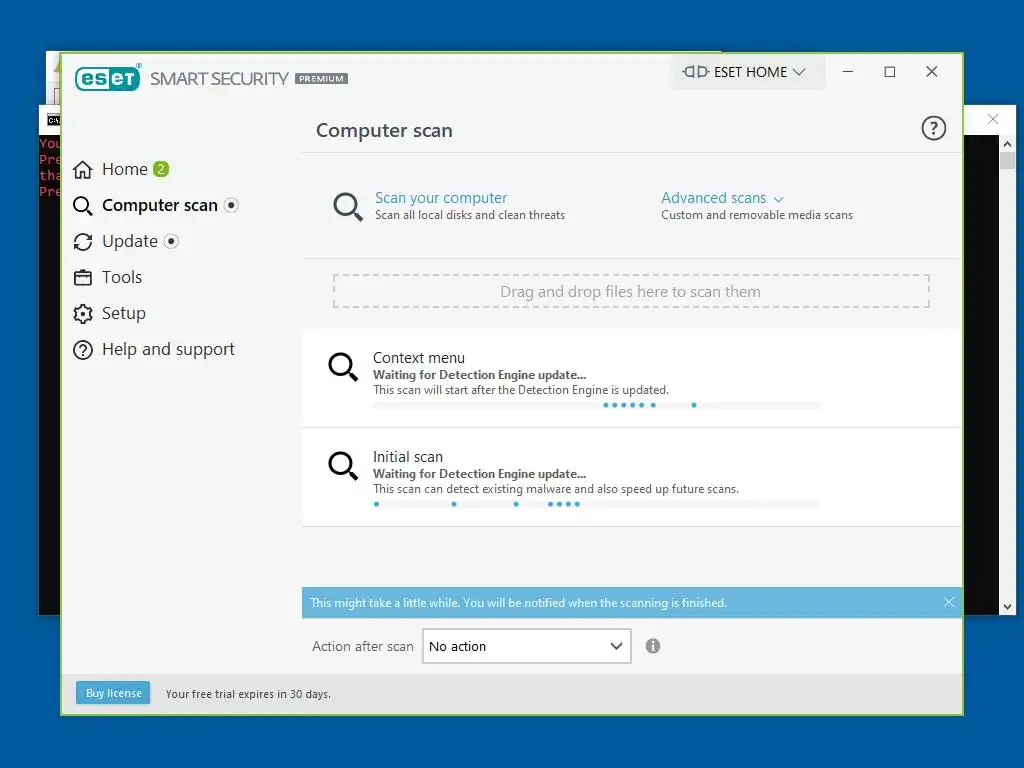The width and height of the screenshot is (1024, 768).
Task: Click the Update refresh arrows icon
Action: pos(83,242)
